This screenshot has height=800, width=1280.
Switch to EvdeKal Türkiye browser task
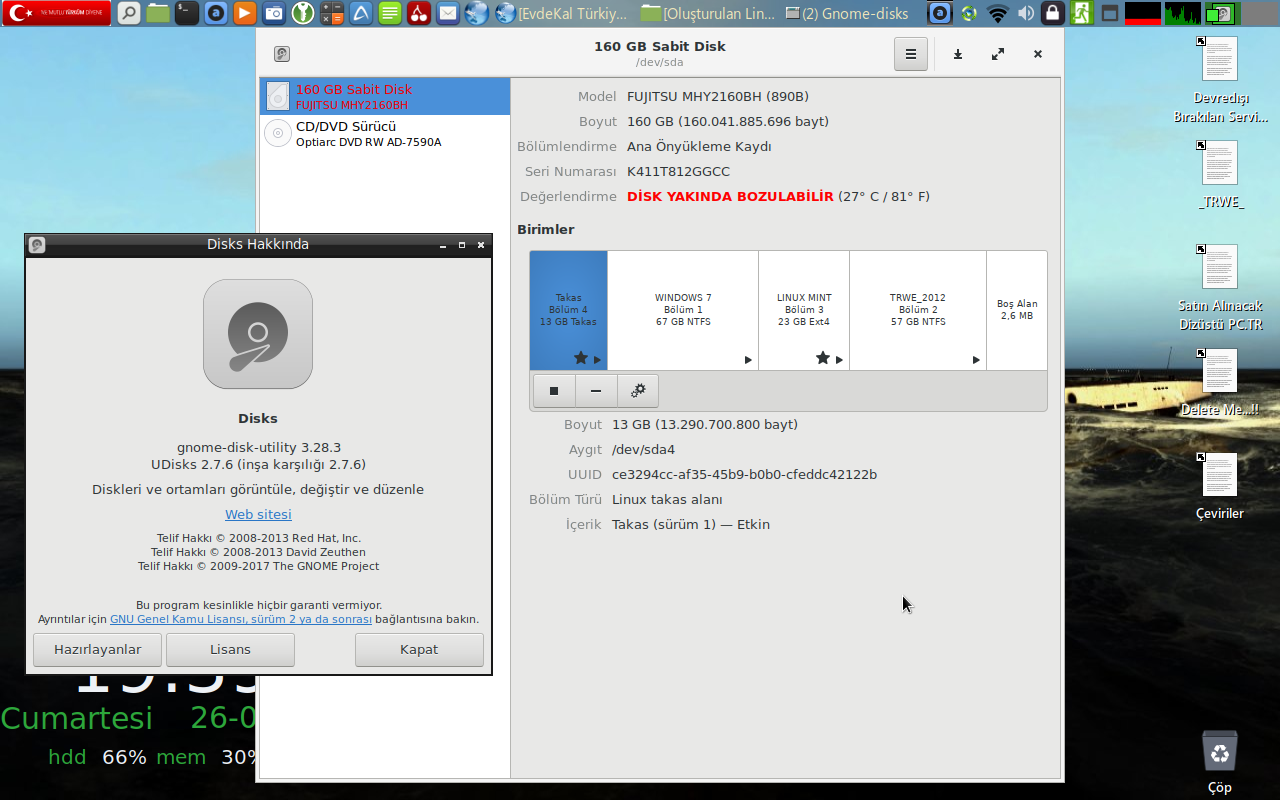(563, 13)
